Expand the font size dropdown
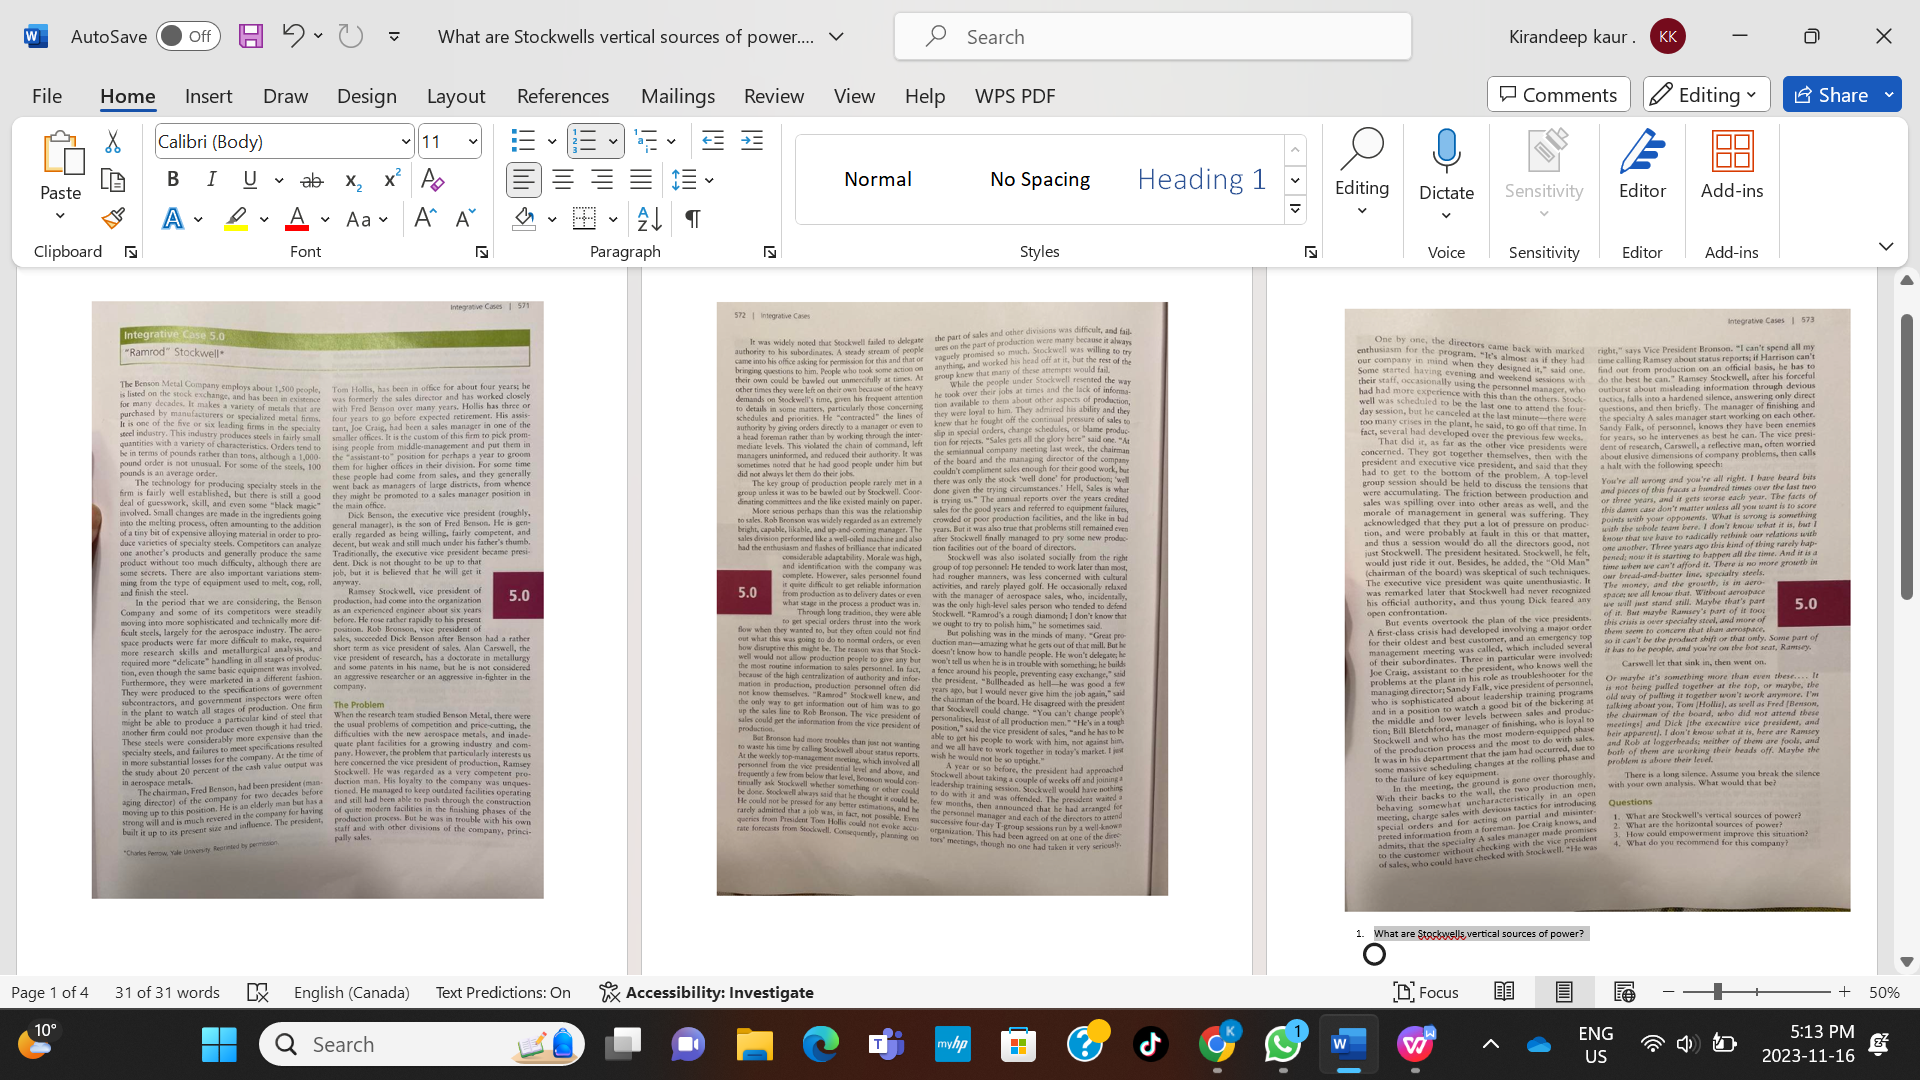This screenshot has width=1920, height=1080. coord(473,141)
